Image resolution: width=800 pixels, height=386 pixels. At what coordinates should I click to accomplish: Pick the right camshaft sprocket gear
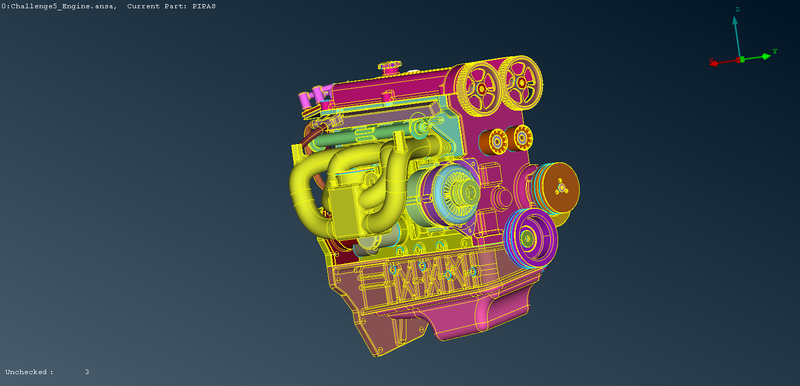(x=521, y=82)
